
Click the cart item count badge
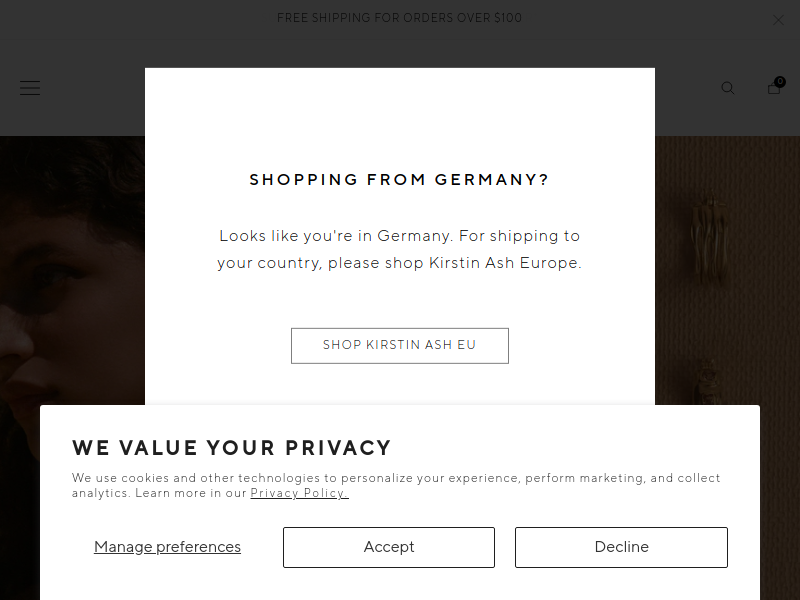click(780, 82)
